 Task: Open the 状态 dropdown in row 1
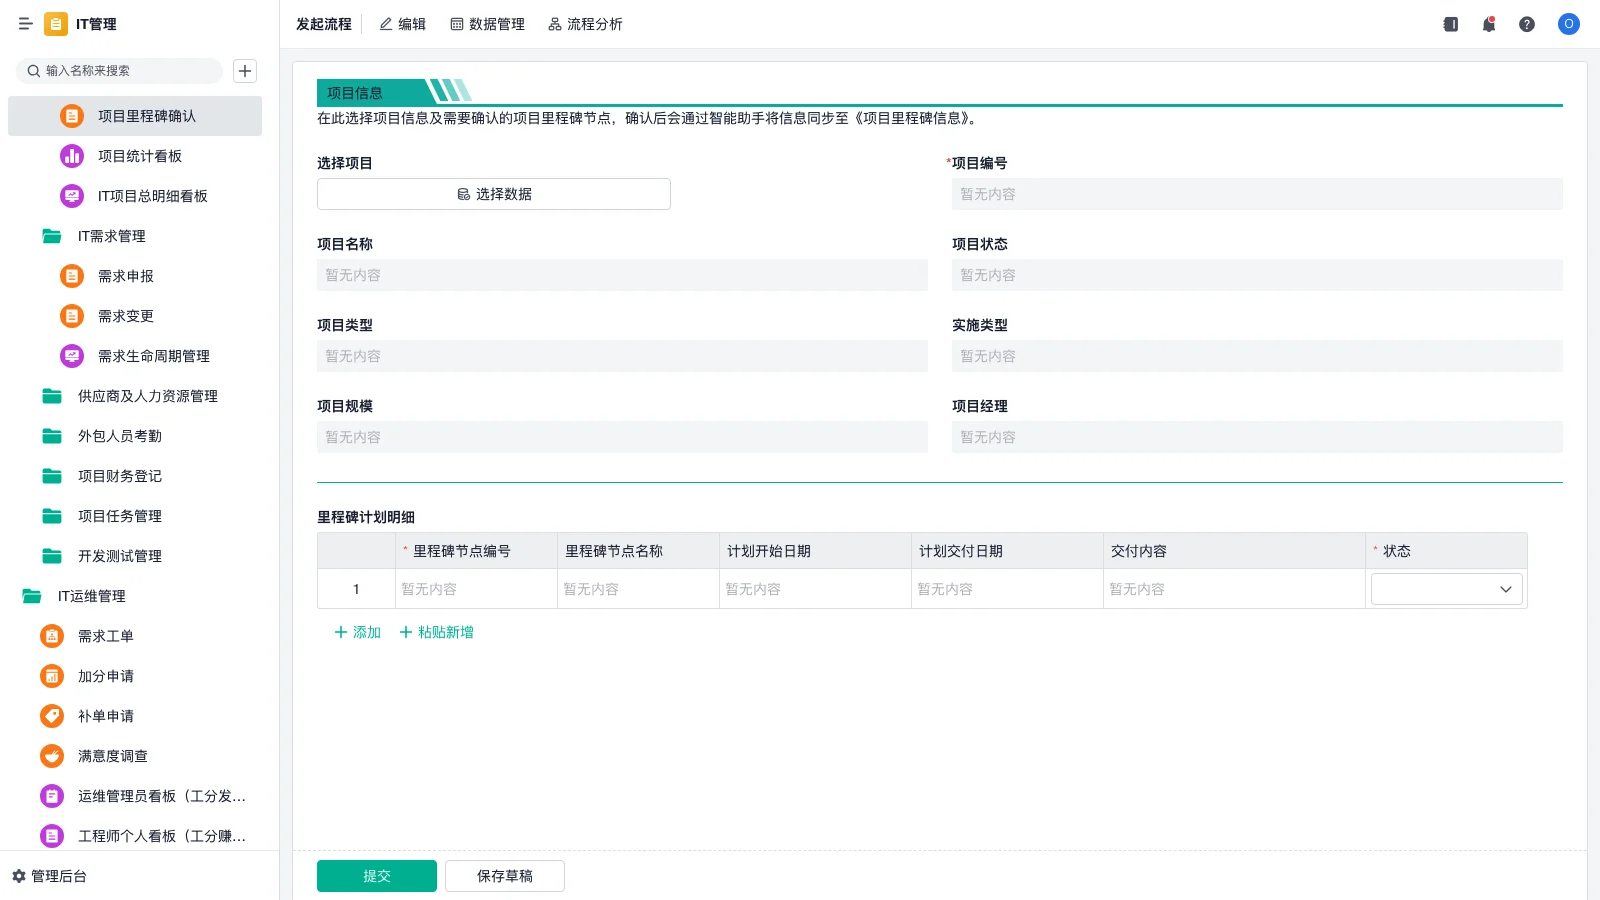tap(1447, 589)
